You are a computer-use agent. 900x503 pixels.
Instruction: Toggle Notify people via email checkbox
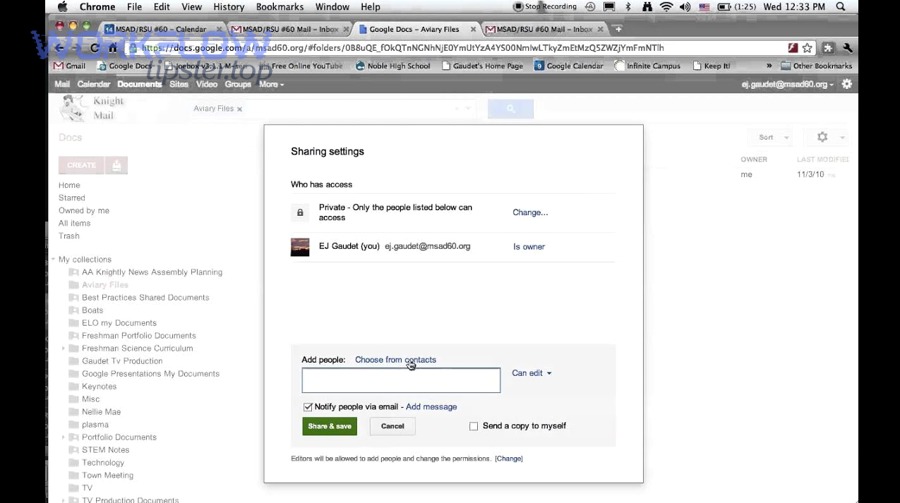(308, 407)
